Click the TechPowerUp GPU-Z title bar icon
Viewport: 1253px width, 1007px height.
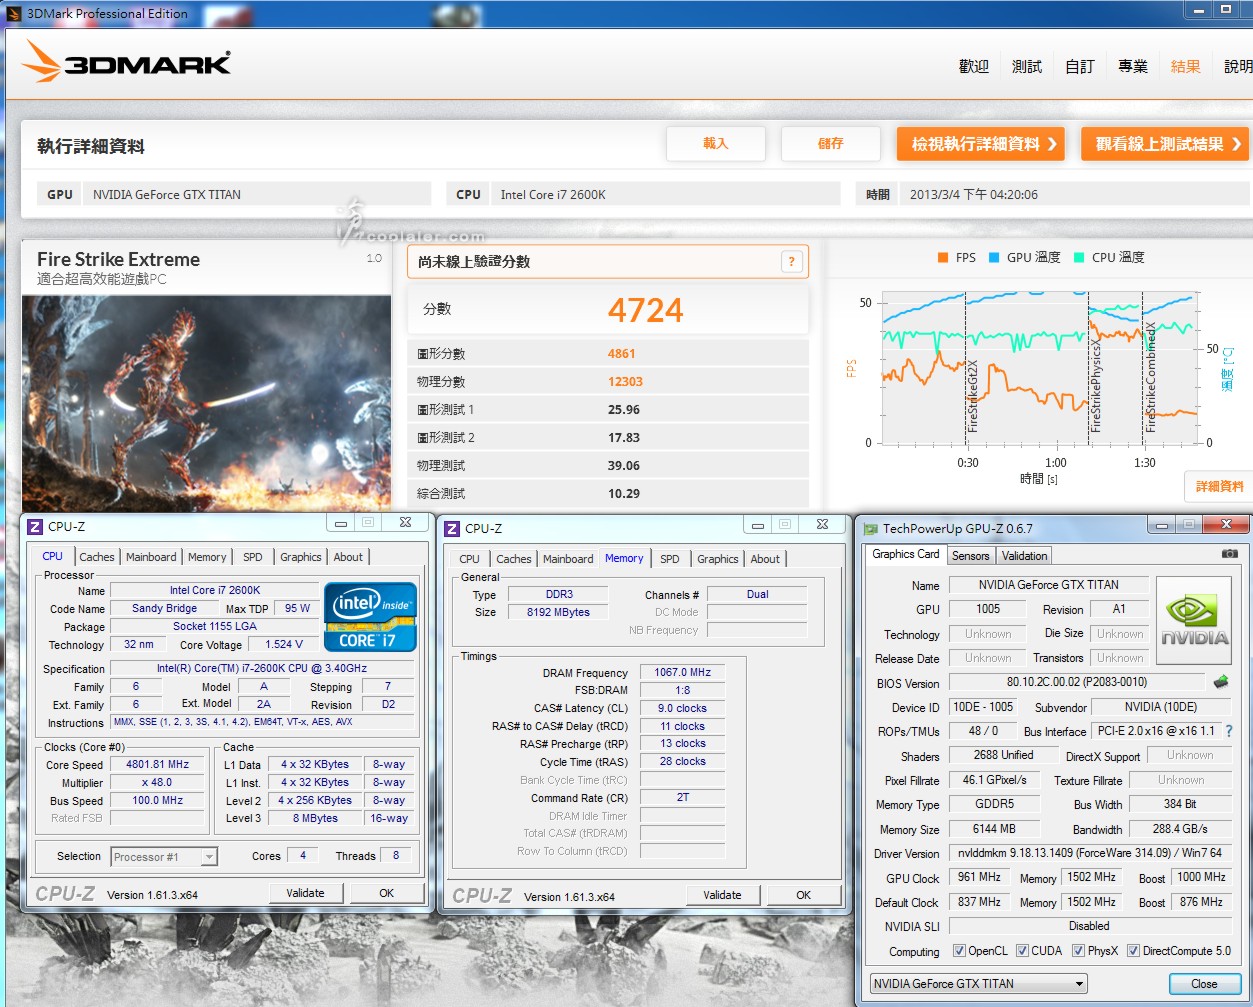[870, 528]
